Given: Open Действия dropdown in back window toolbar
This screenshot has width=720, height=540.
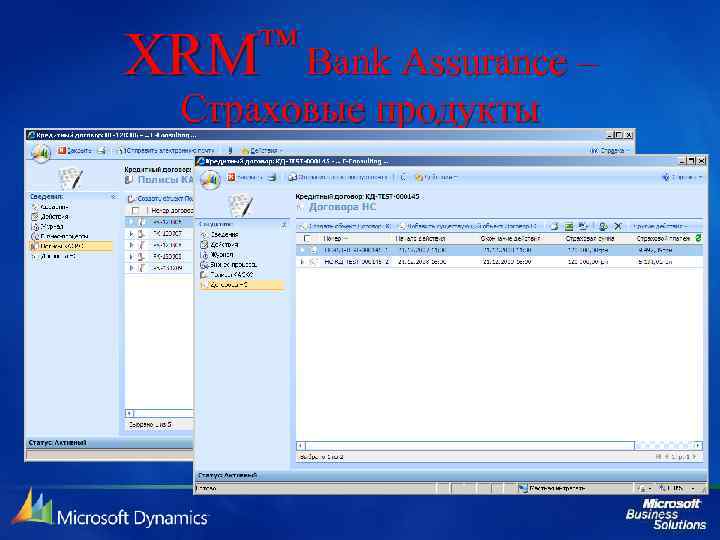Looking at the screenshot, I should pyautogui.click(x=262, y=151).
